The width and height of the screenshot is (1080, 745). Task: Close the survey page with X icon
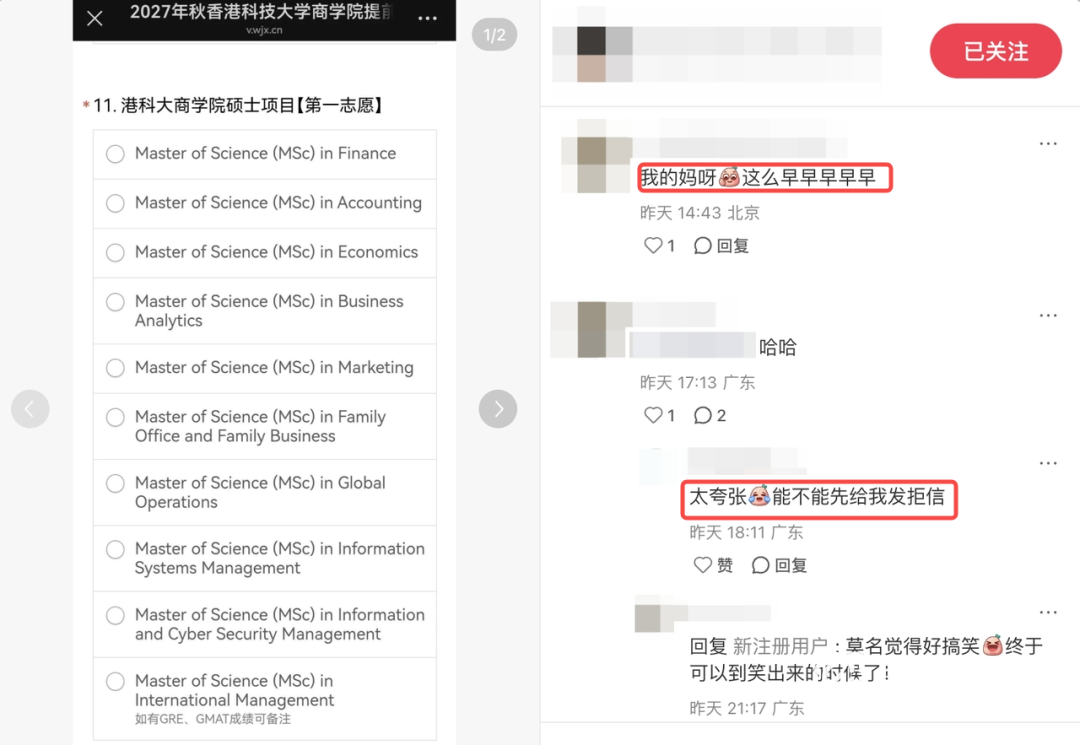pyautogui.click(x=95, y=18)
